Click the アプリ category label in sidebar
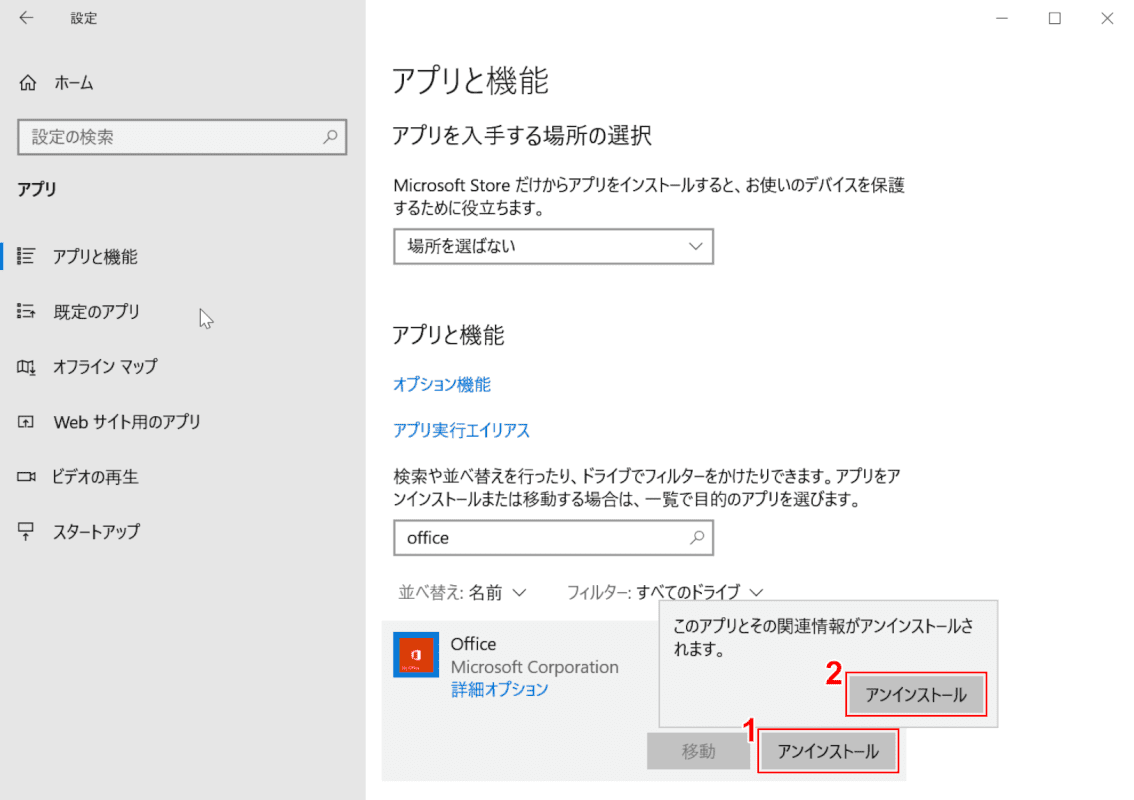The width and height of the screenshot is (1134, 800). 37,189
